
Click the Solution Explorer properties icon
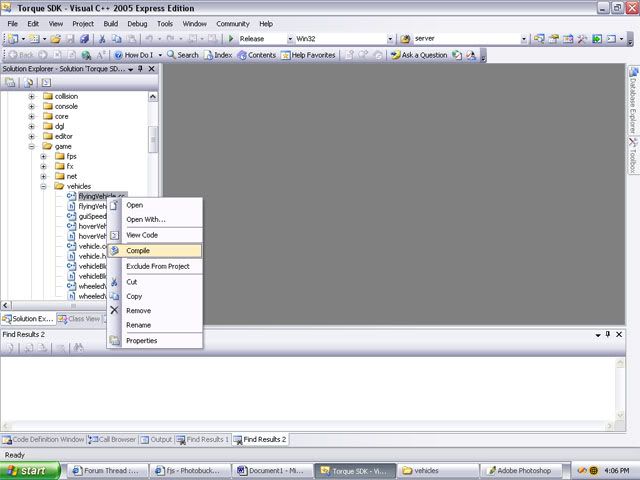point(10,82)
